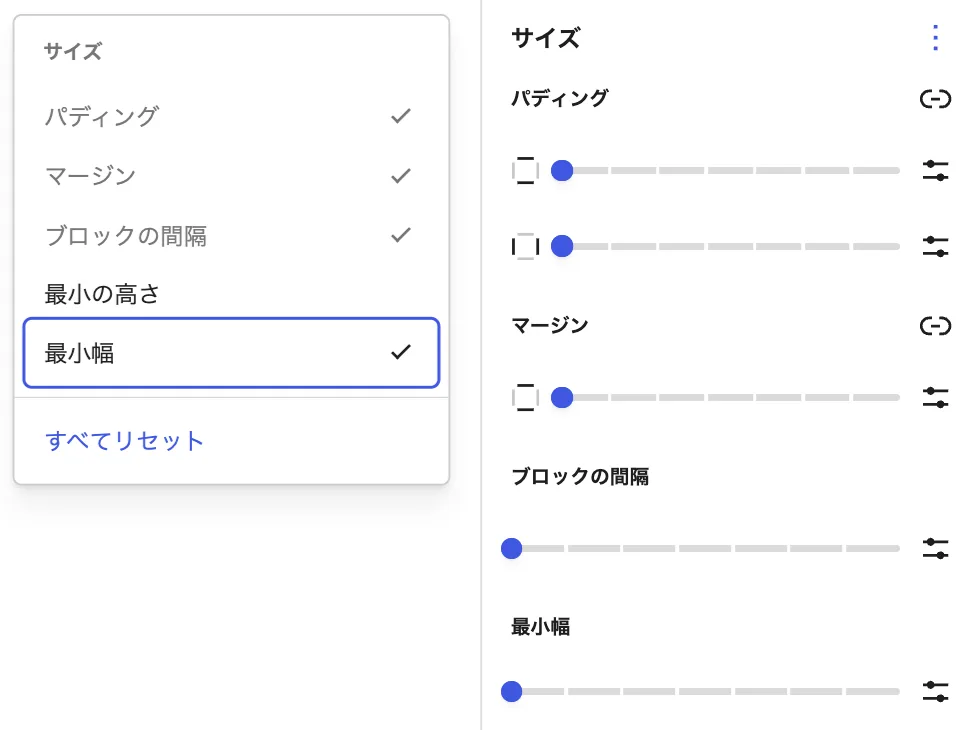Screen dimensions: 976x730
Task: Set custom size for パディング horizontal slider
Action: (x=935, y=246)
